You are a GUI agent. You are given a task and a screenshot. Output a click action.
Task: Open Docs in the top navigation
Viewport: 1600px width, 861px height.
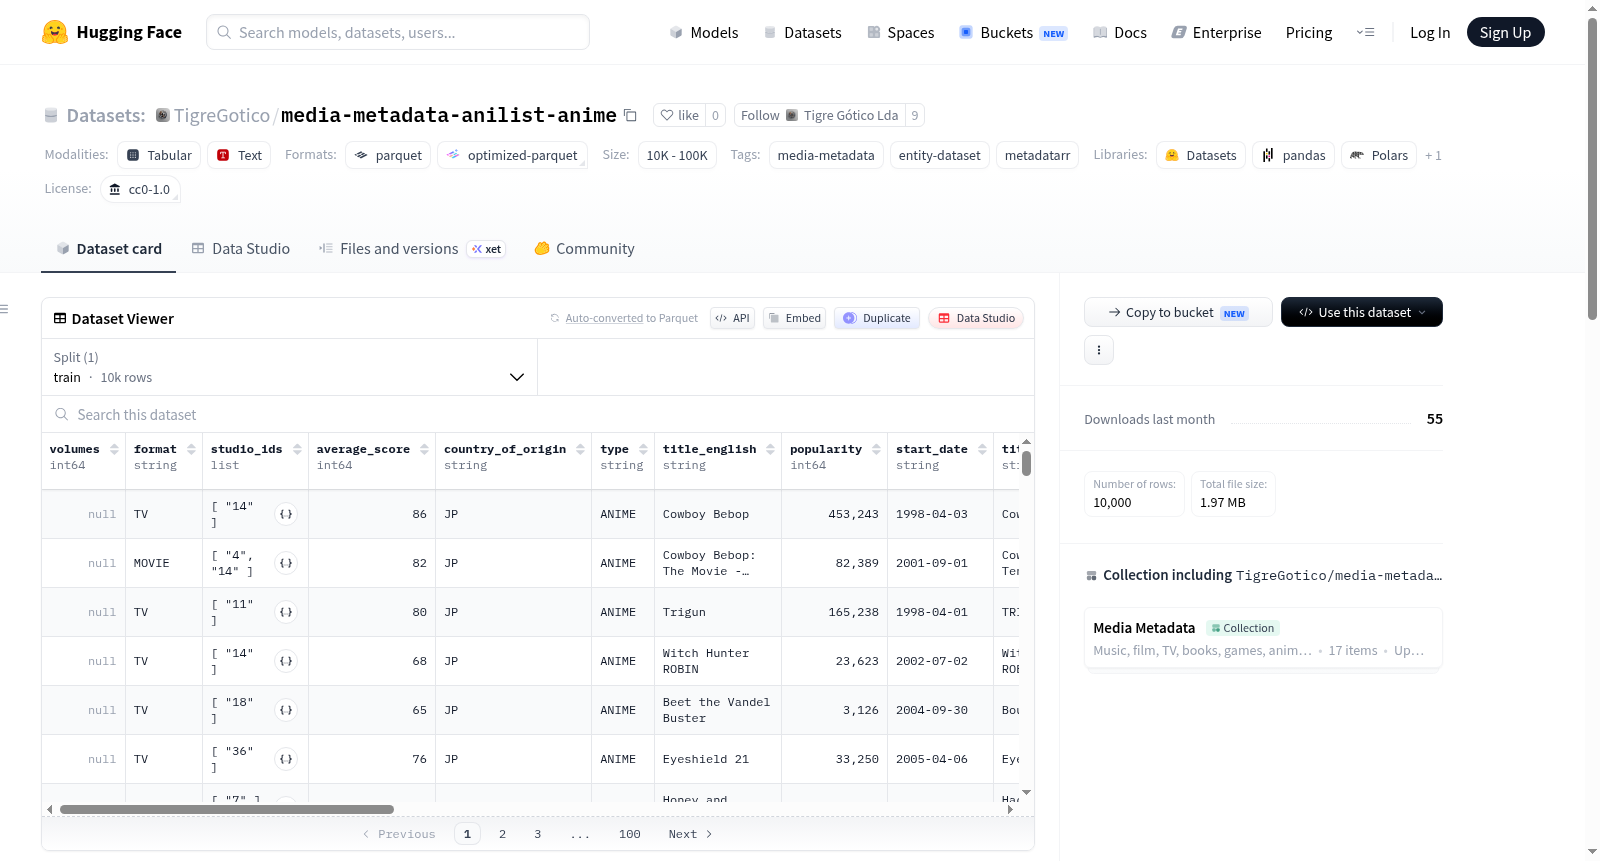(x=1120, y=32)
